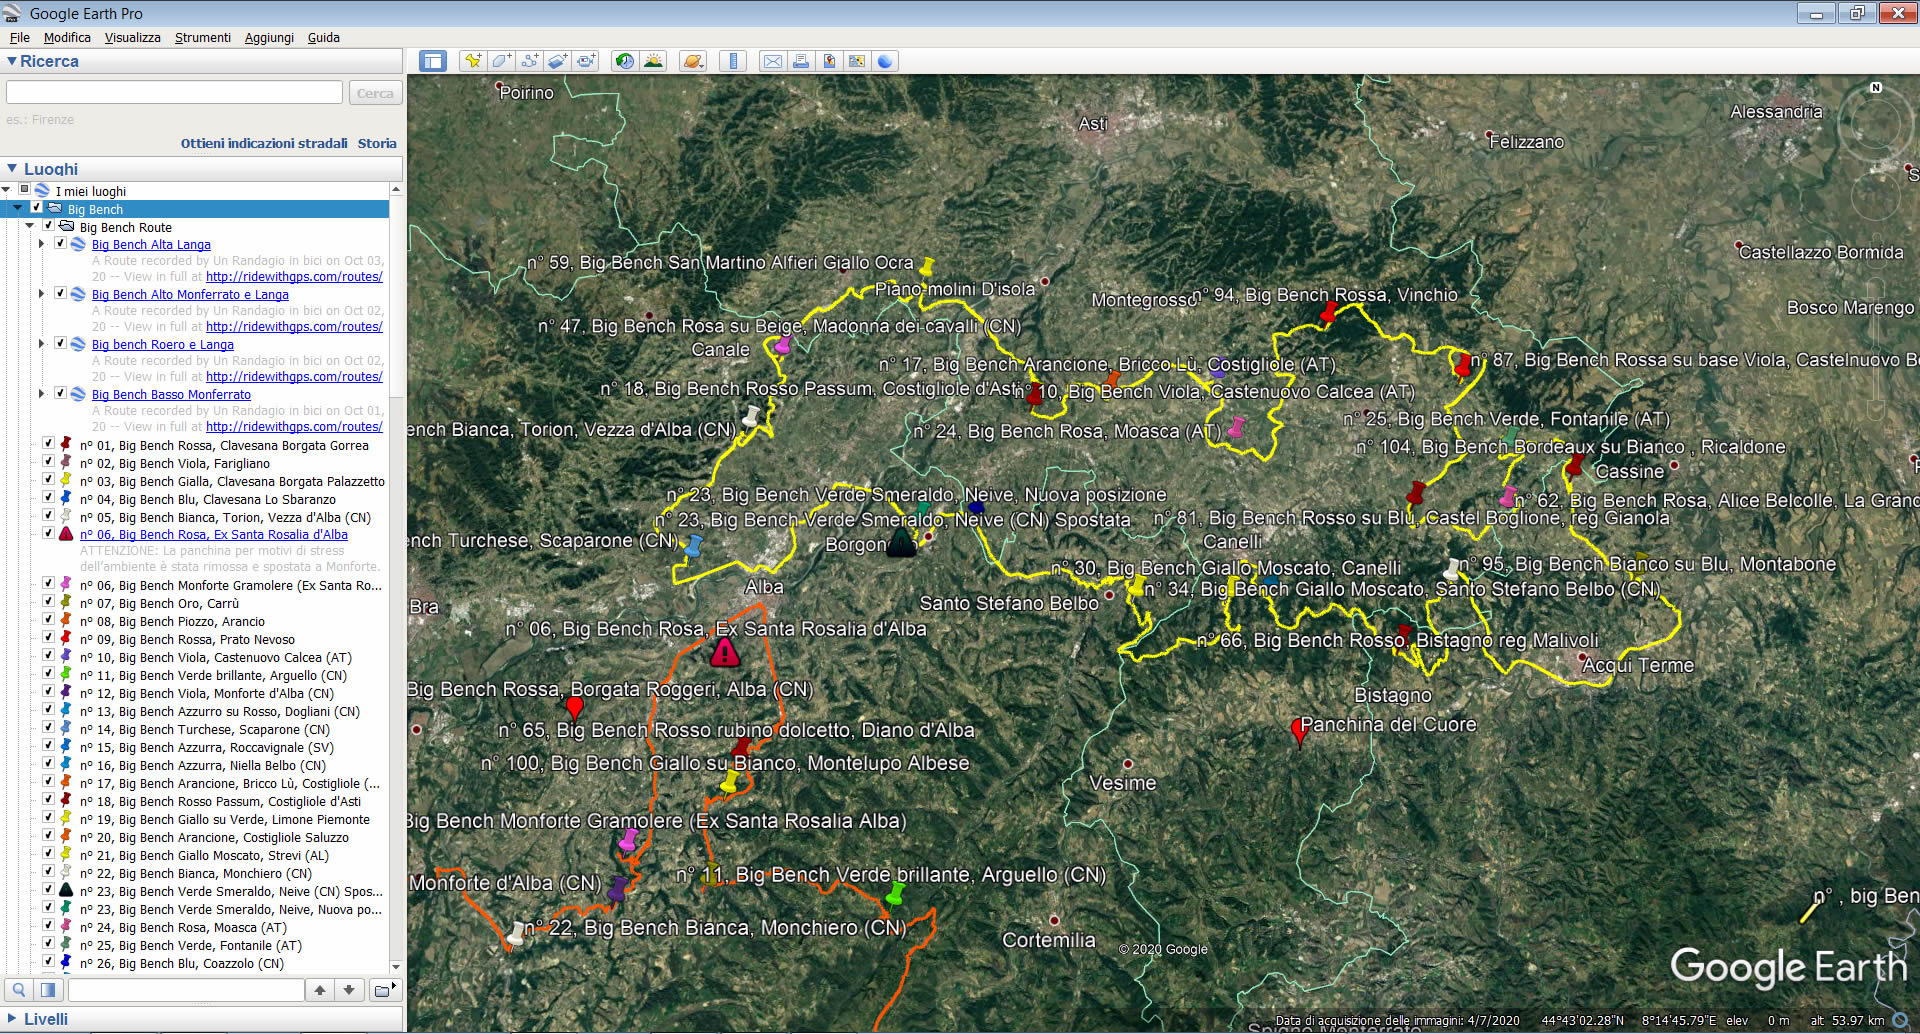Expand the Livelli panel
The width and height of the screenshot is (1920, 1034).
11,1019
